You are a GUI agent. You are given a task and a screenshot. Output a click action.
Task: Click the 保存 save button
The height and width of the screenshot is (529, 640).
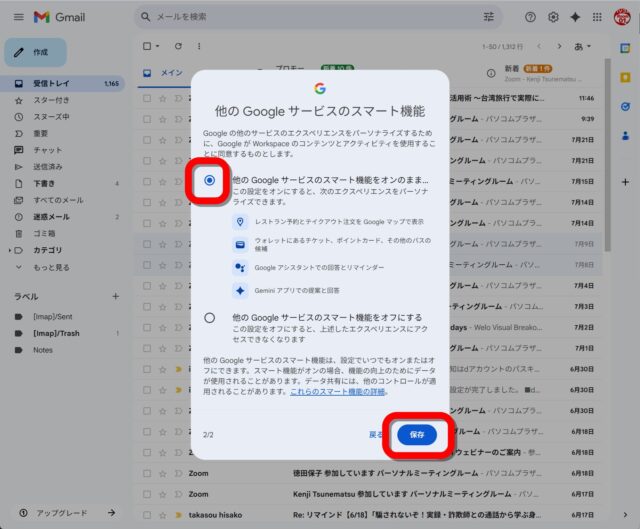(x=417, y=435)
